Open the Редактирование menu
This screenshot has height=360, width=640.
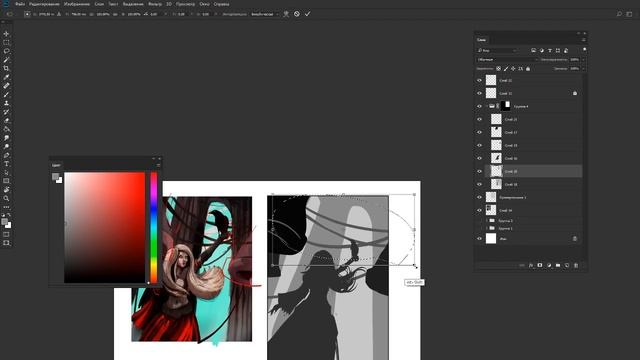click(44, 4)
